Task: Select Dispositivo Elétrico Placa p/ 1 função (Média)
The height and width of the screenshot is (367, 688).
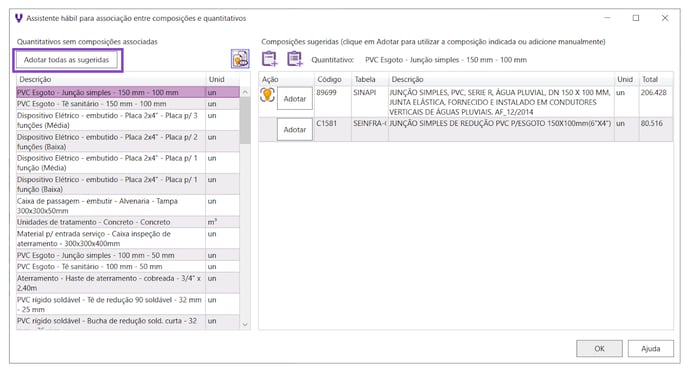Action: [x=128, y=163]
